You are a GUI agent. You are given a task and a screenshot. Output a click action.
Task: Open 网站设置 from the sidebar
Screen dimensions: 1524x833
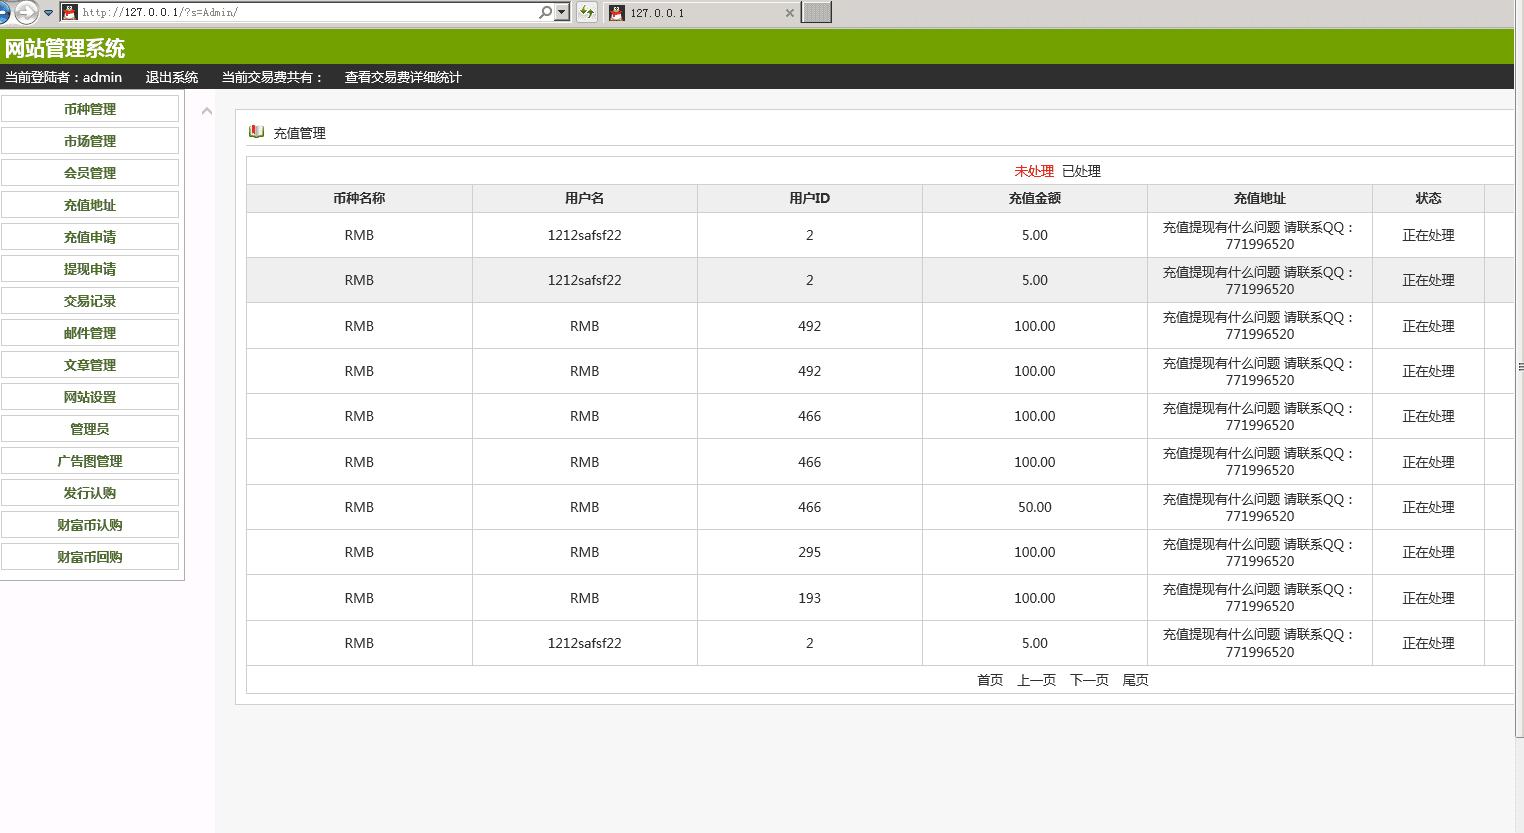[90, 397]
